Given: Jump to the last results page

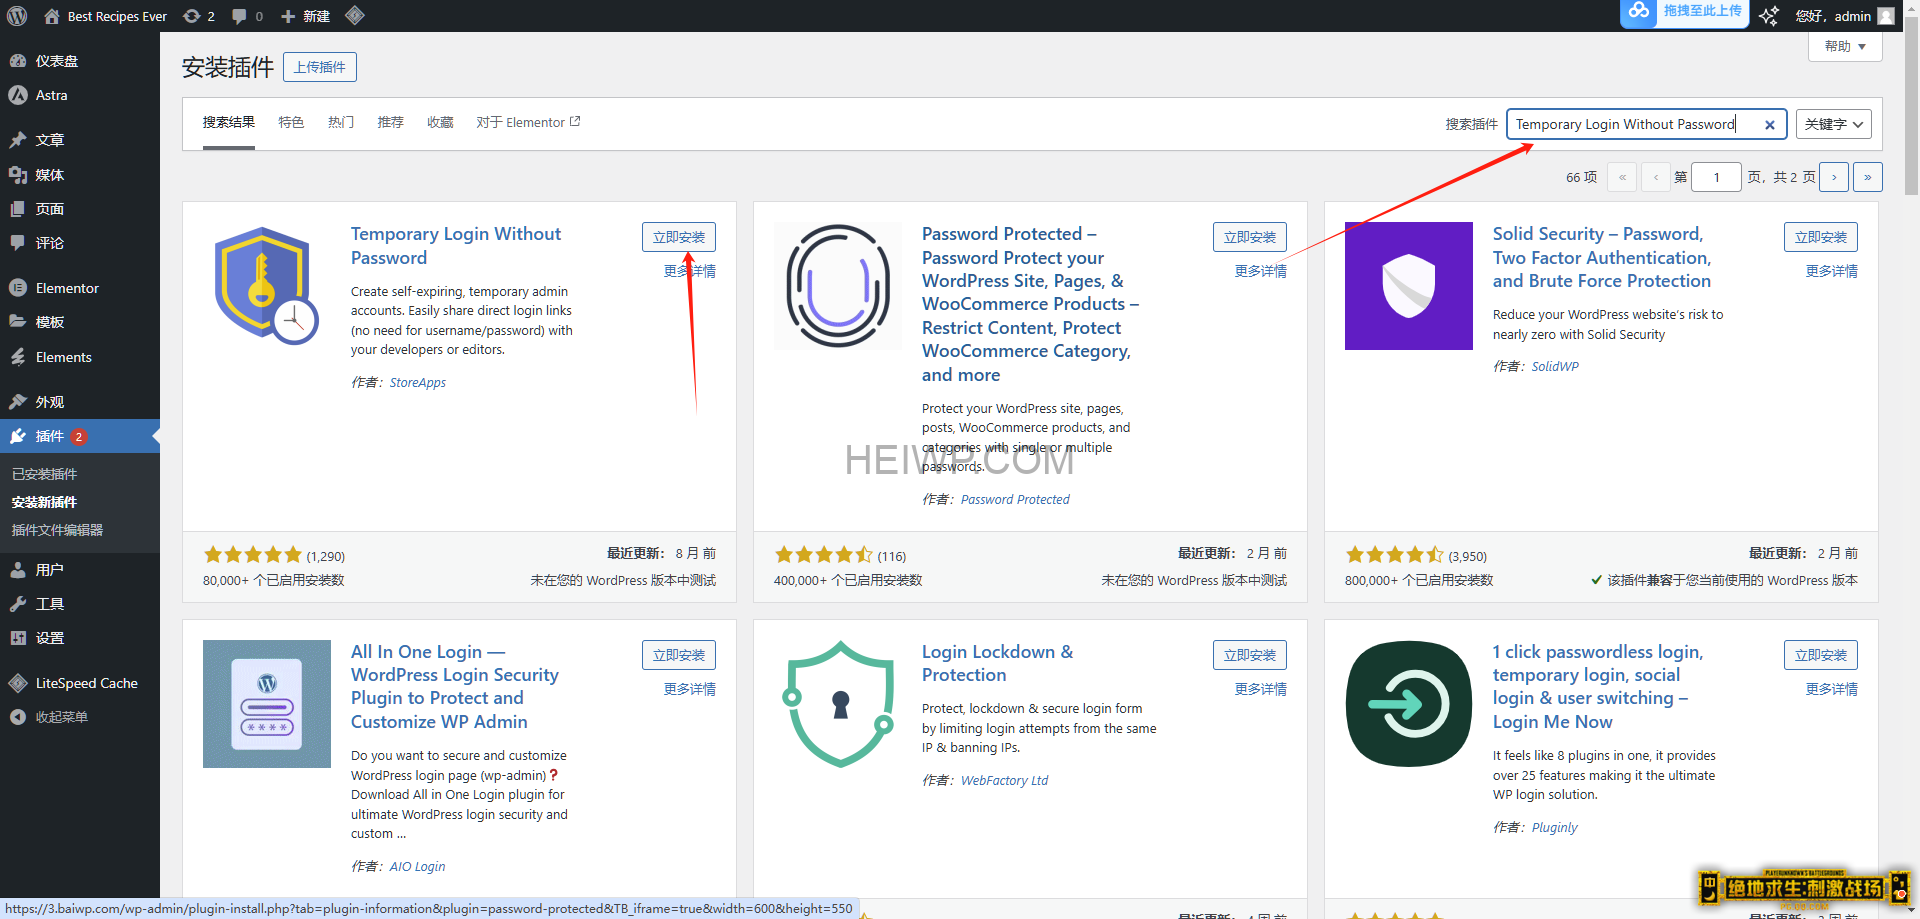Looking at the screenshot, I should point(1868,177).
